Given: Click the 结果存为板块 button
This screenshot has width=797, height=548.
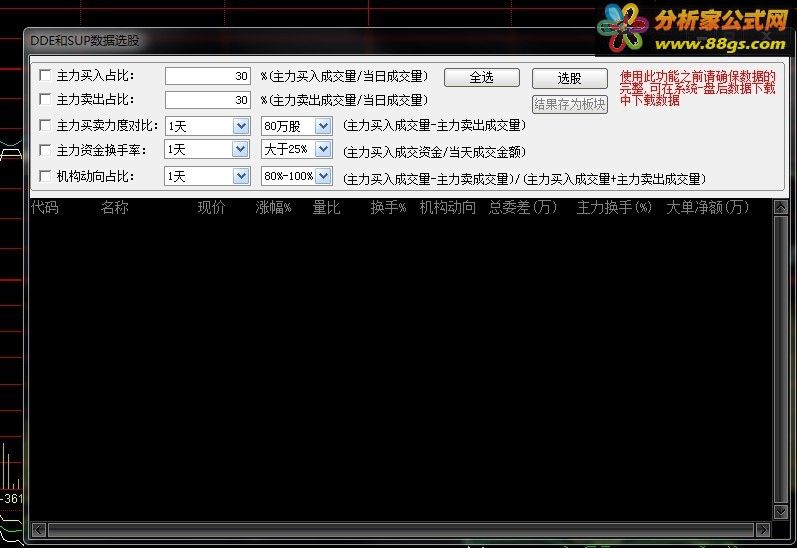Looking at the screenshot, I should (569, 105).
